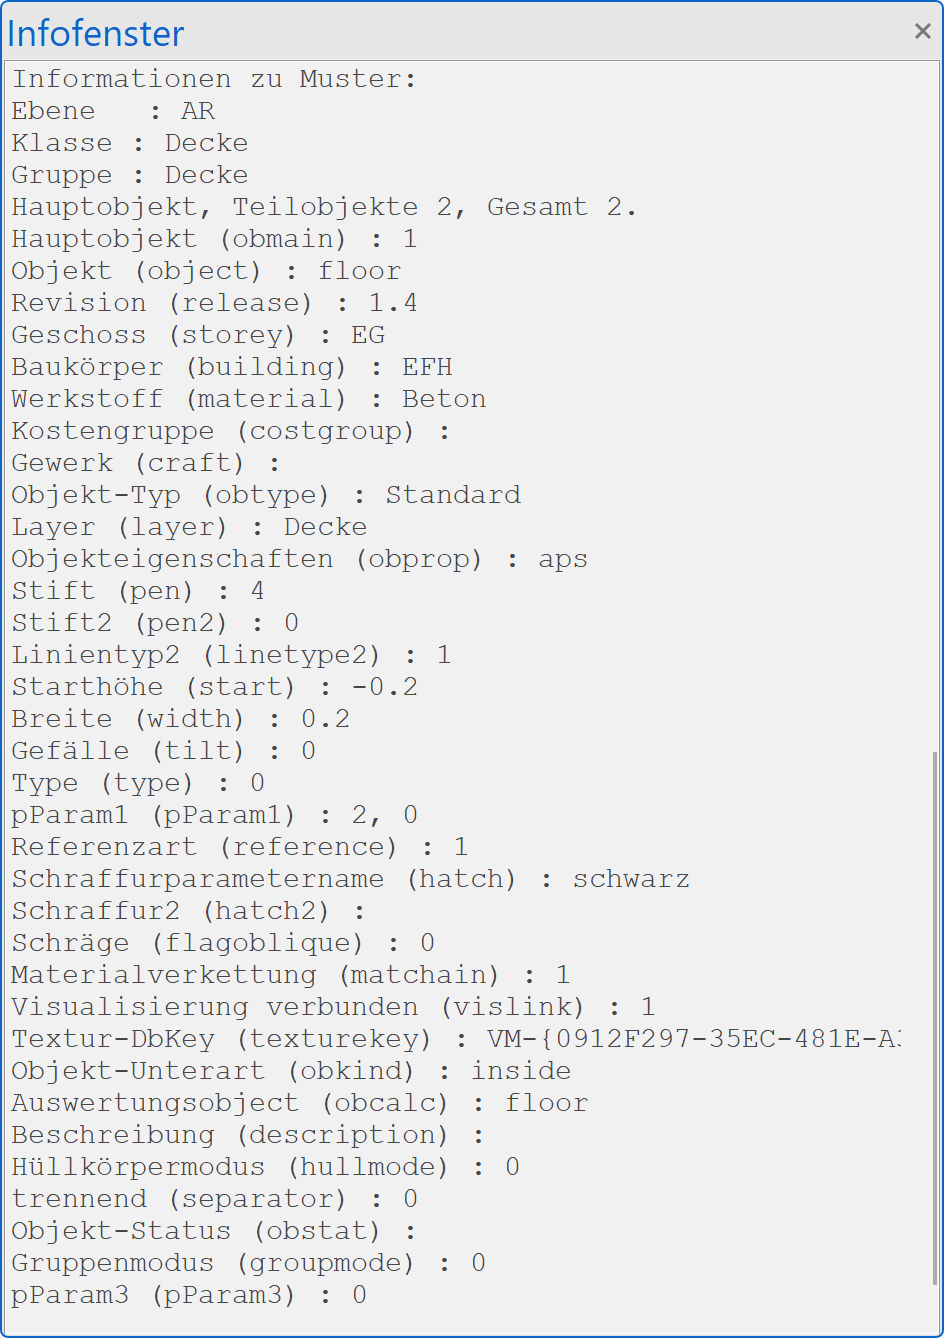The image size is (944, 1338).
Task: Close the Infofenster panel
Action: click(922, 32)
